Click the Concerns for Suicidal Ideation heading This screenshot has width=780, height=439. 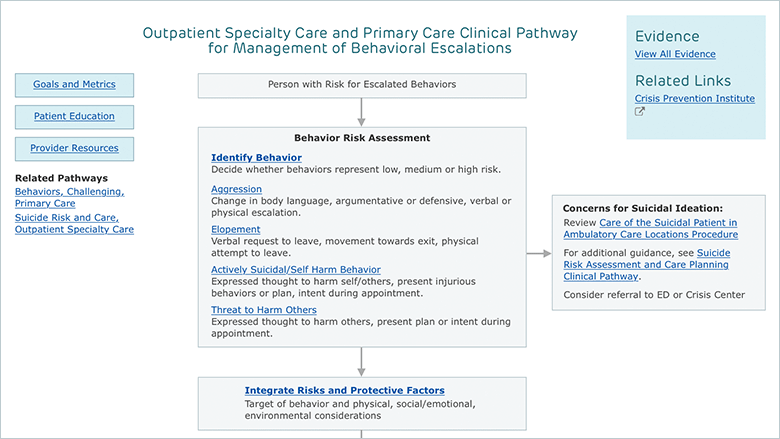coord(643,208)
